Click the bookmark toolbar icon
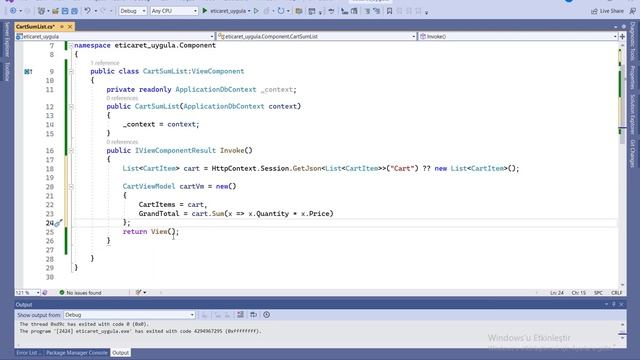 point(389,11)
